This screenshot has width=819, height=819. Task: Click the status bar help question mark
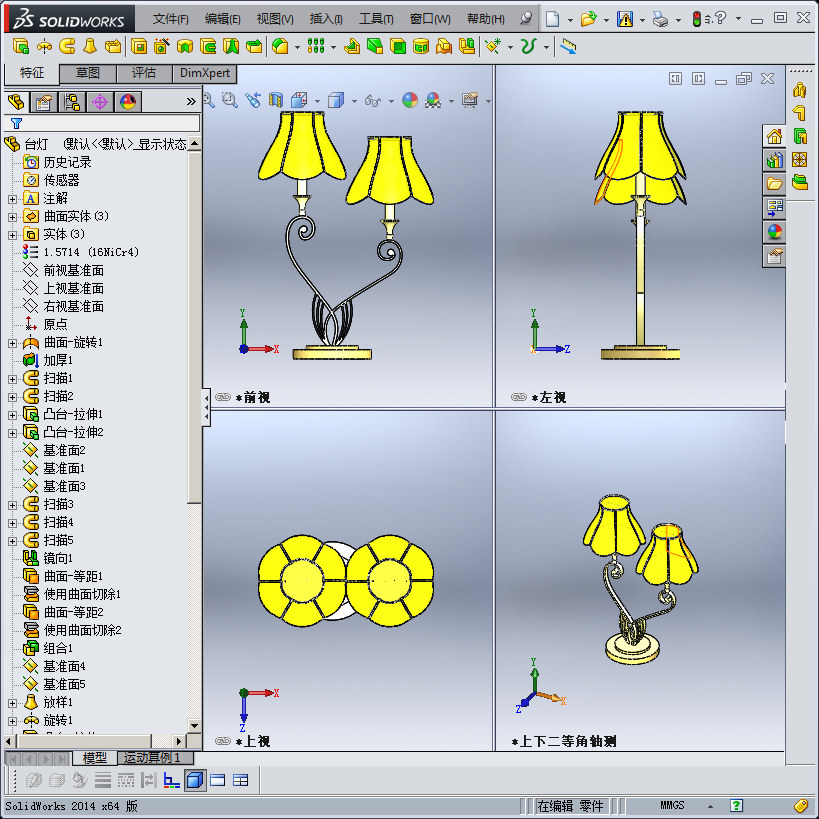tap(736, 805)
